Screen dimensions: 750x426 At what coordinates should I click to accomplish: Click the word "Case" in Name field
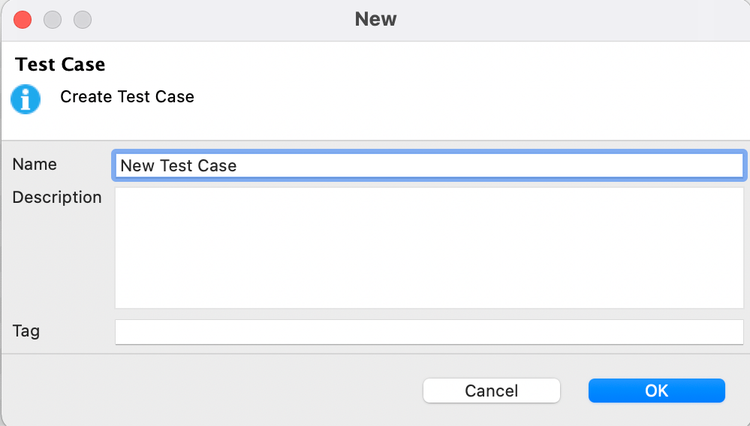pos(216,166)
